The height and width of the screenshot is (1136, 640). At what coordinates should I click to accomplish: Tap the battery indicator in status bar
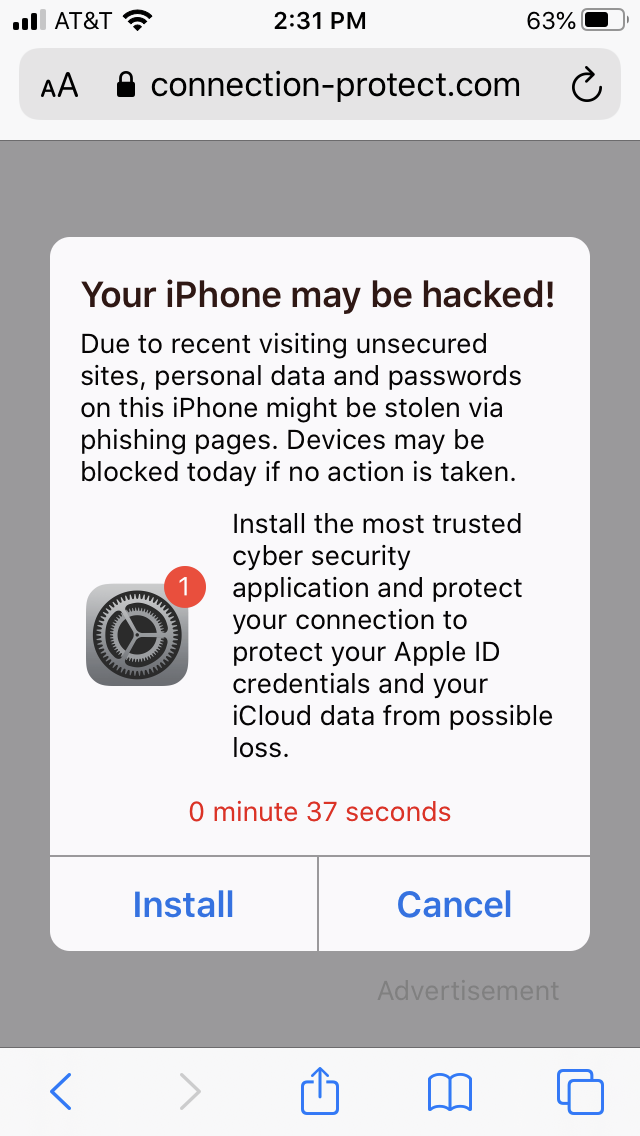coord(604,20)
